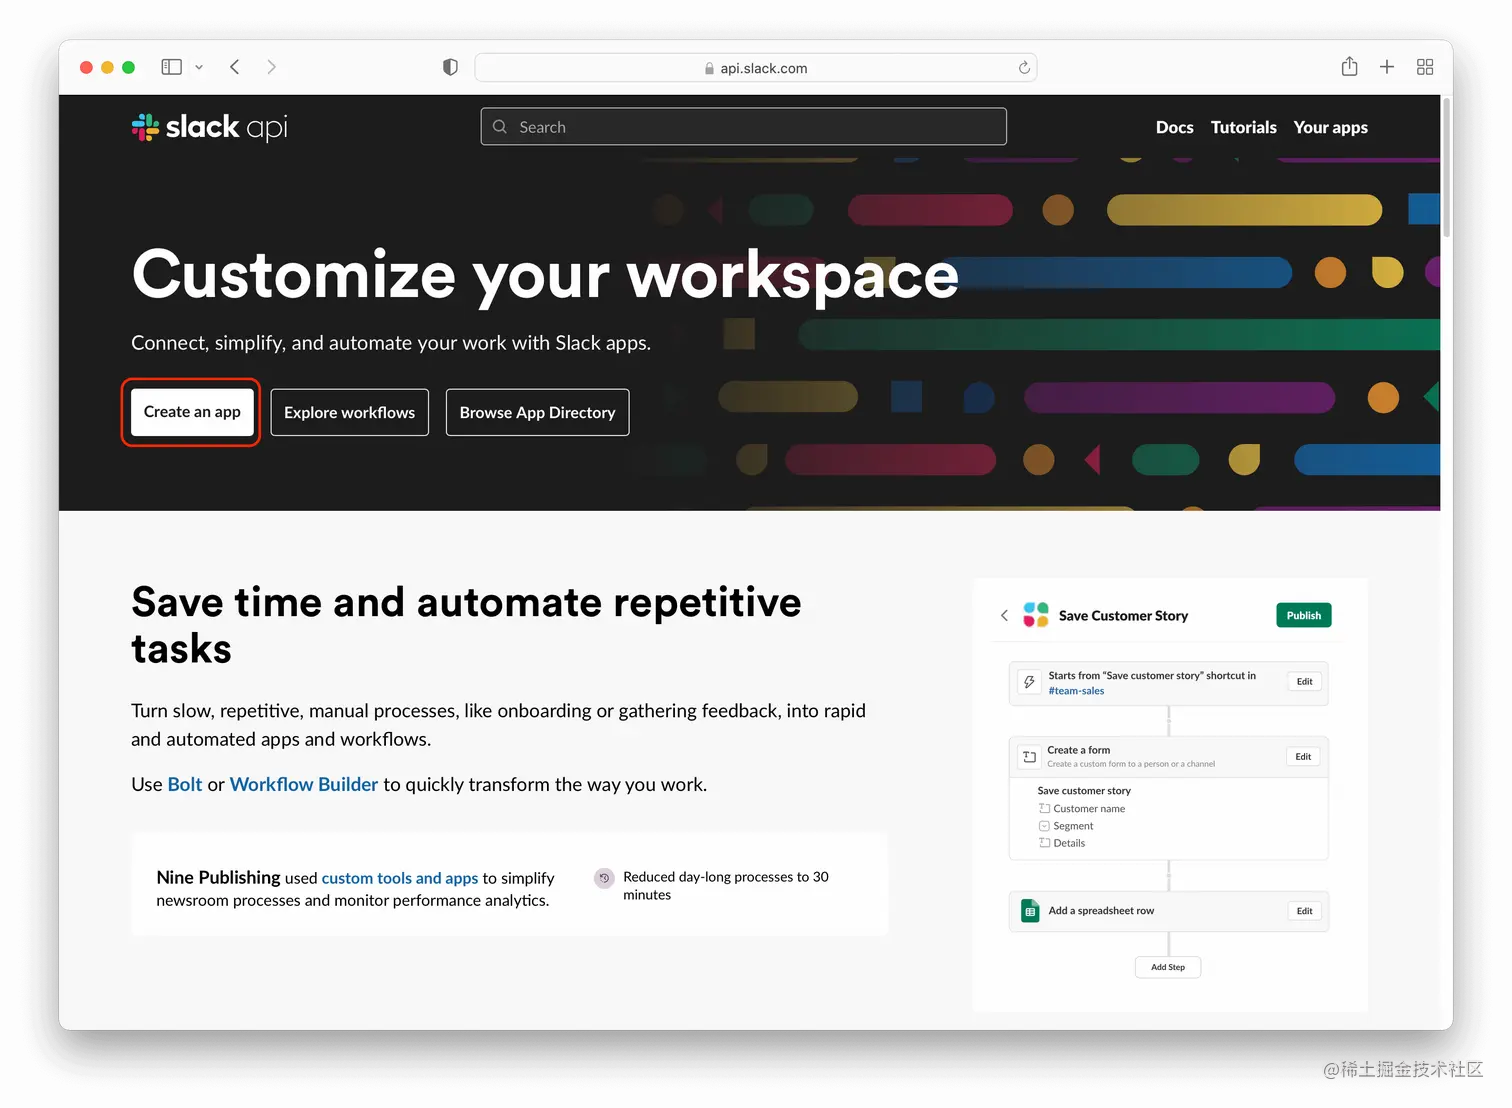Select the lightning shortcut icon in the workflow

coord(1029,681)
